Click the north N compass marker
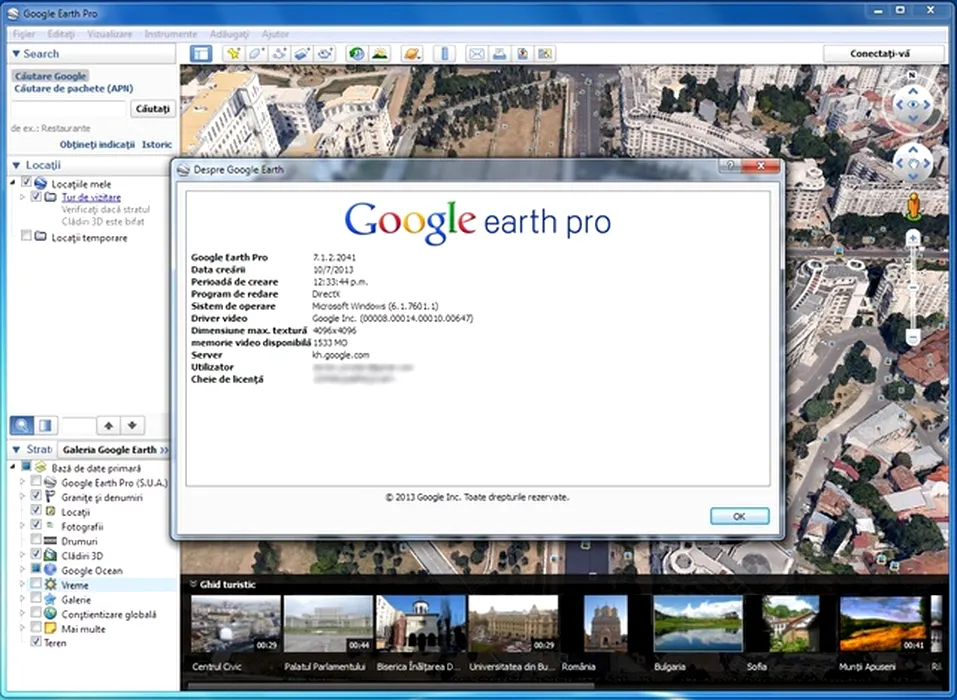The width and height of the screenshot is (957, 700). click(x=912, y=75)
